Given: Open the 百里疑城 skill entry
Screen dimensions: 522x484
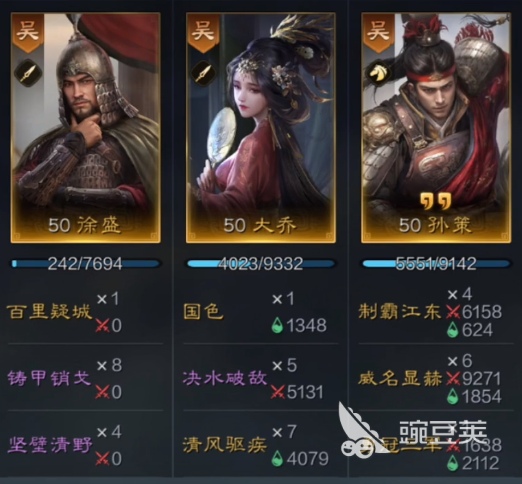Looking at the screenshot, I should pyautogui.click(x=49, y=312).
